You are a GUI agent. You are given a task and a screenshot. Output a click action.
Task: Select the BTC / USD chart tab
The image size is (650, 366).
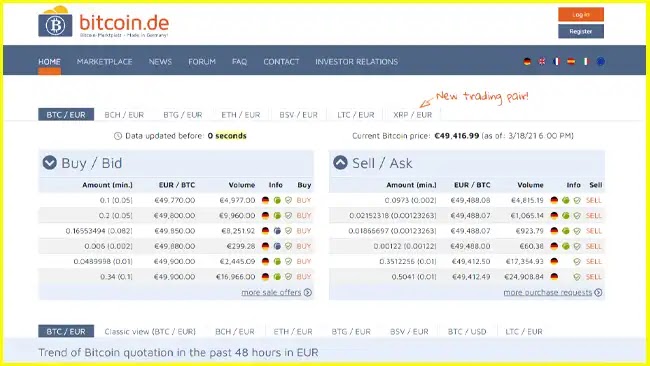pos(467,332)
